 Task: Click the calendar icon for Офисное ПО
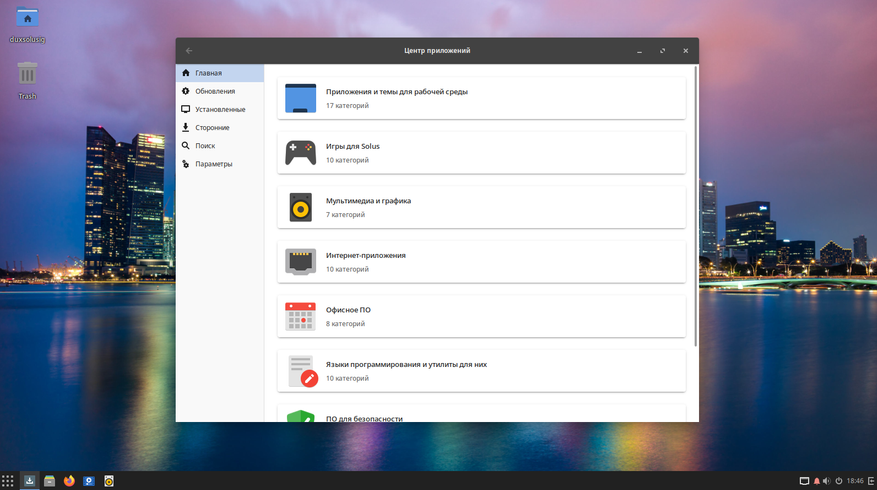tap(300, 316)
